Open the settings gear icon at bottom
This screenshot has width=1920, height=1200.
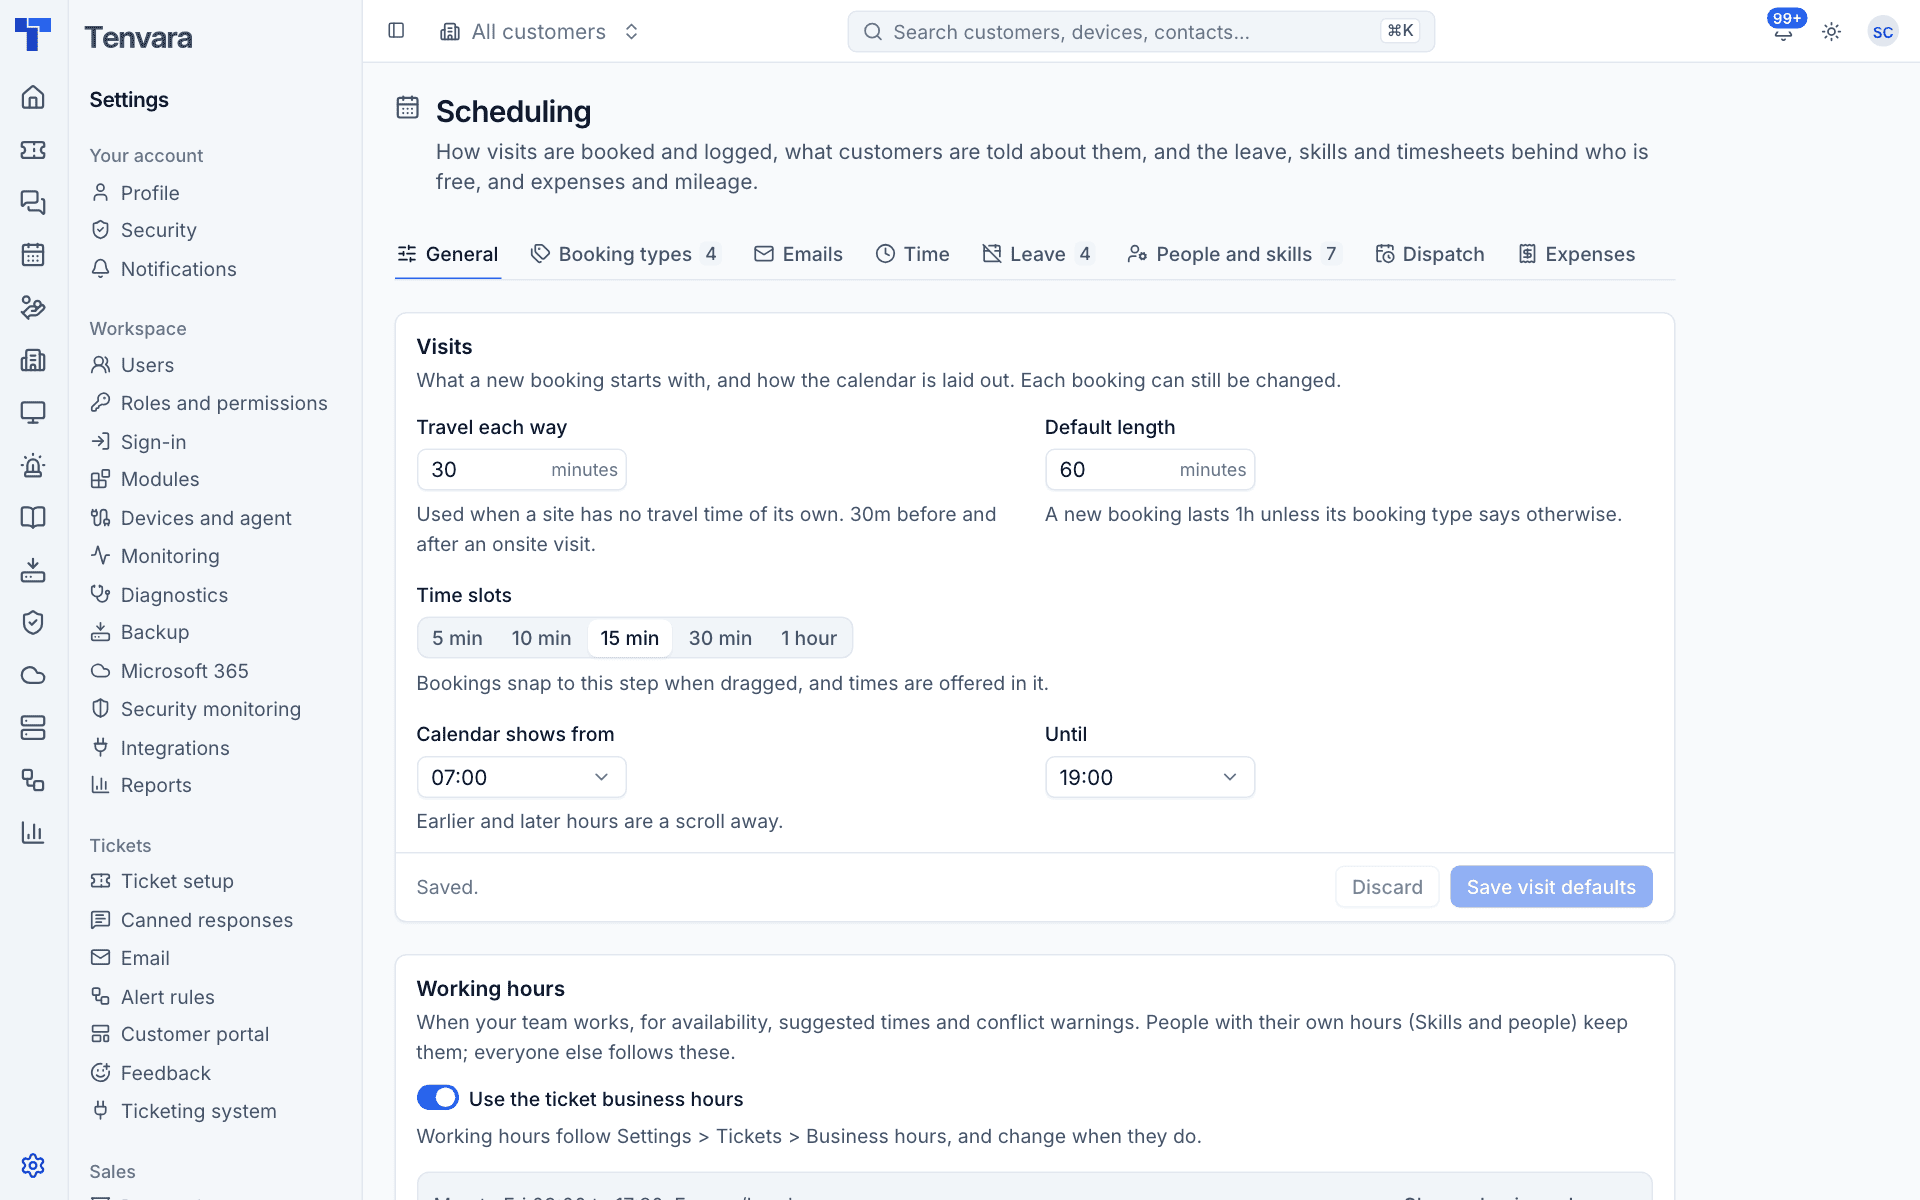33,1165
